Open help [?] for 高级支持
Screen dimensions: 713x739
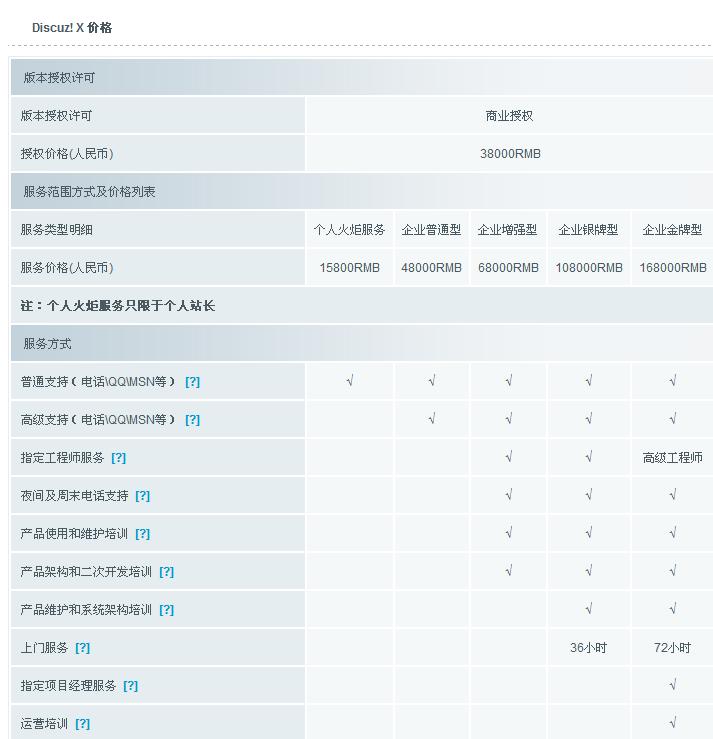[x=192, y=420]
